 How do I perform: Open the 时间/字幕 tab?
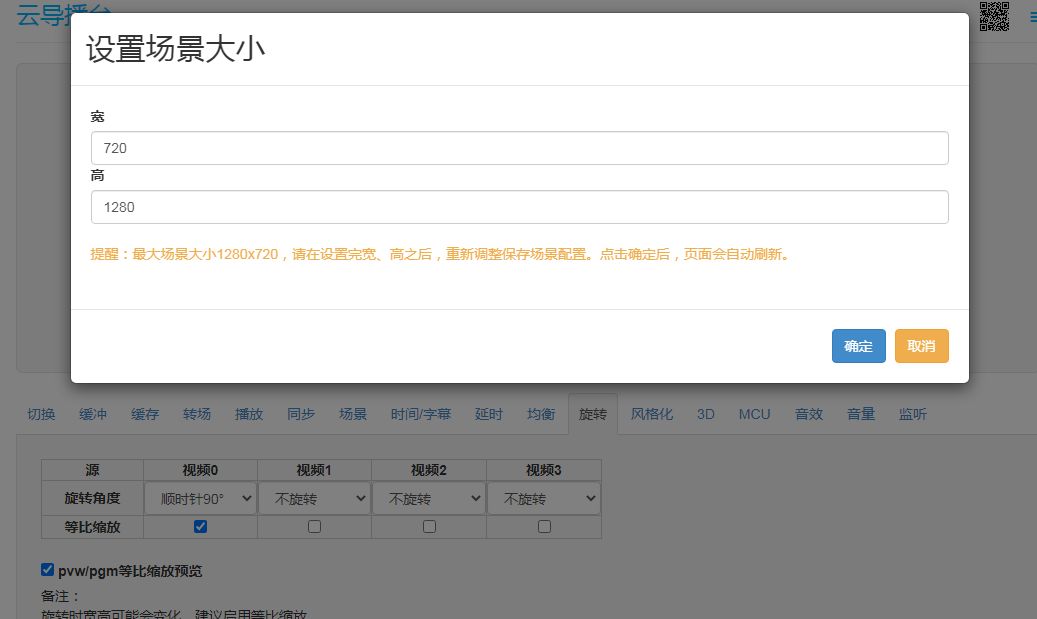[x=421, y=414]
